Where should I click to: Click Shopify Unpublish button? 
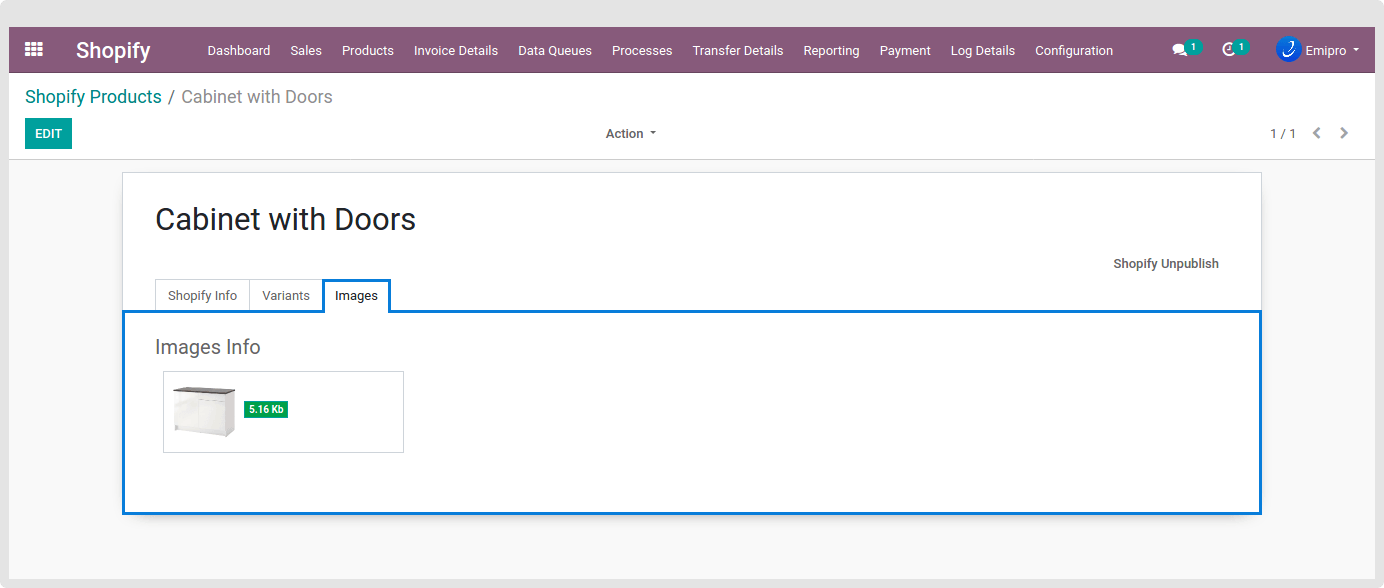(x=1165, y=264)
